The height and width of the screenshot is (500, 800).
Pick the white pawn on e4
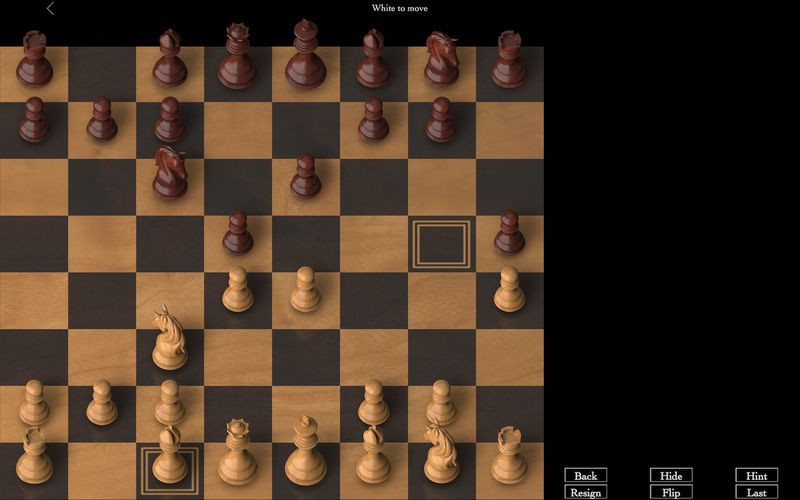pos(306,289)
